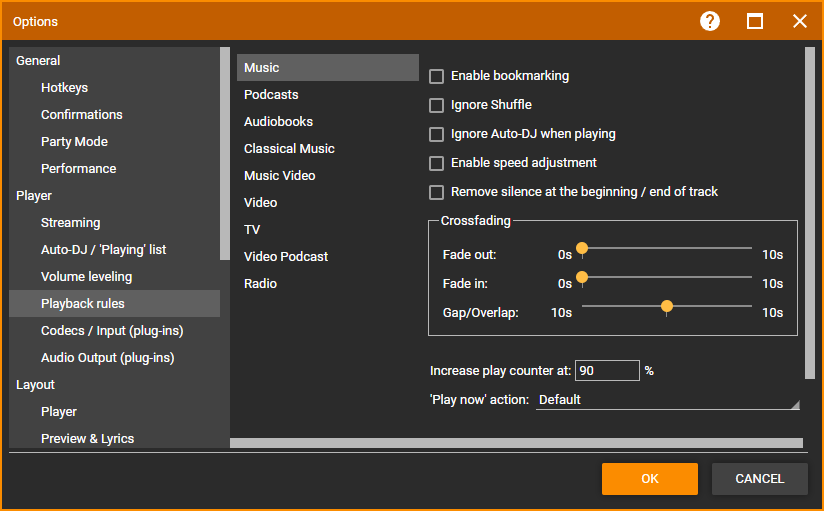824x511 pixels.
Task: Click the options tree vertical scrollbar
Action: coord(225,154)
